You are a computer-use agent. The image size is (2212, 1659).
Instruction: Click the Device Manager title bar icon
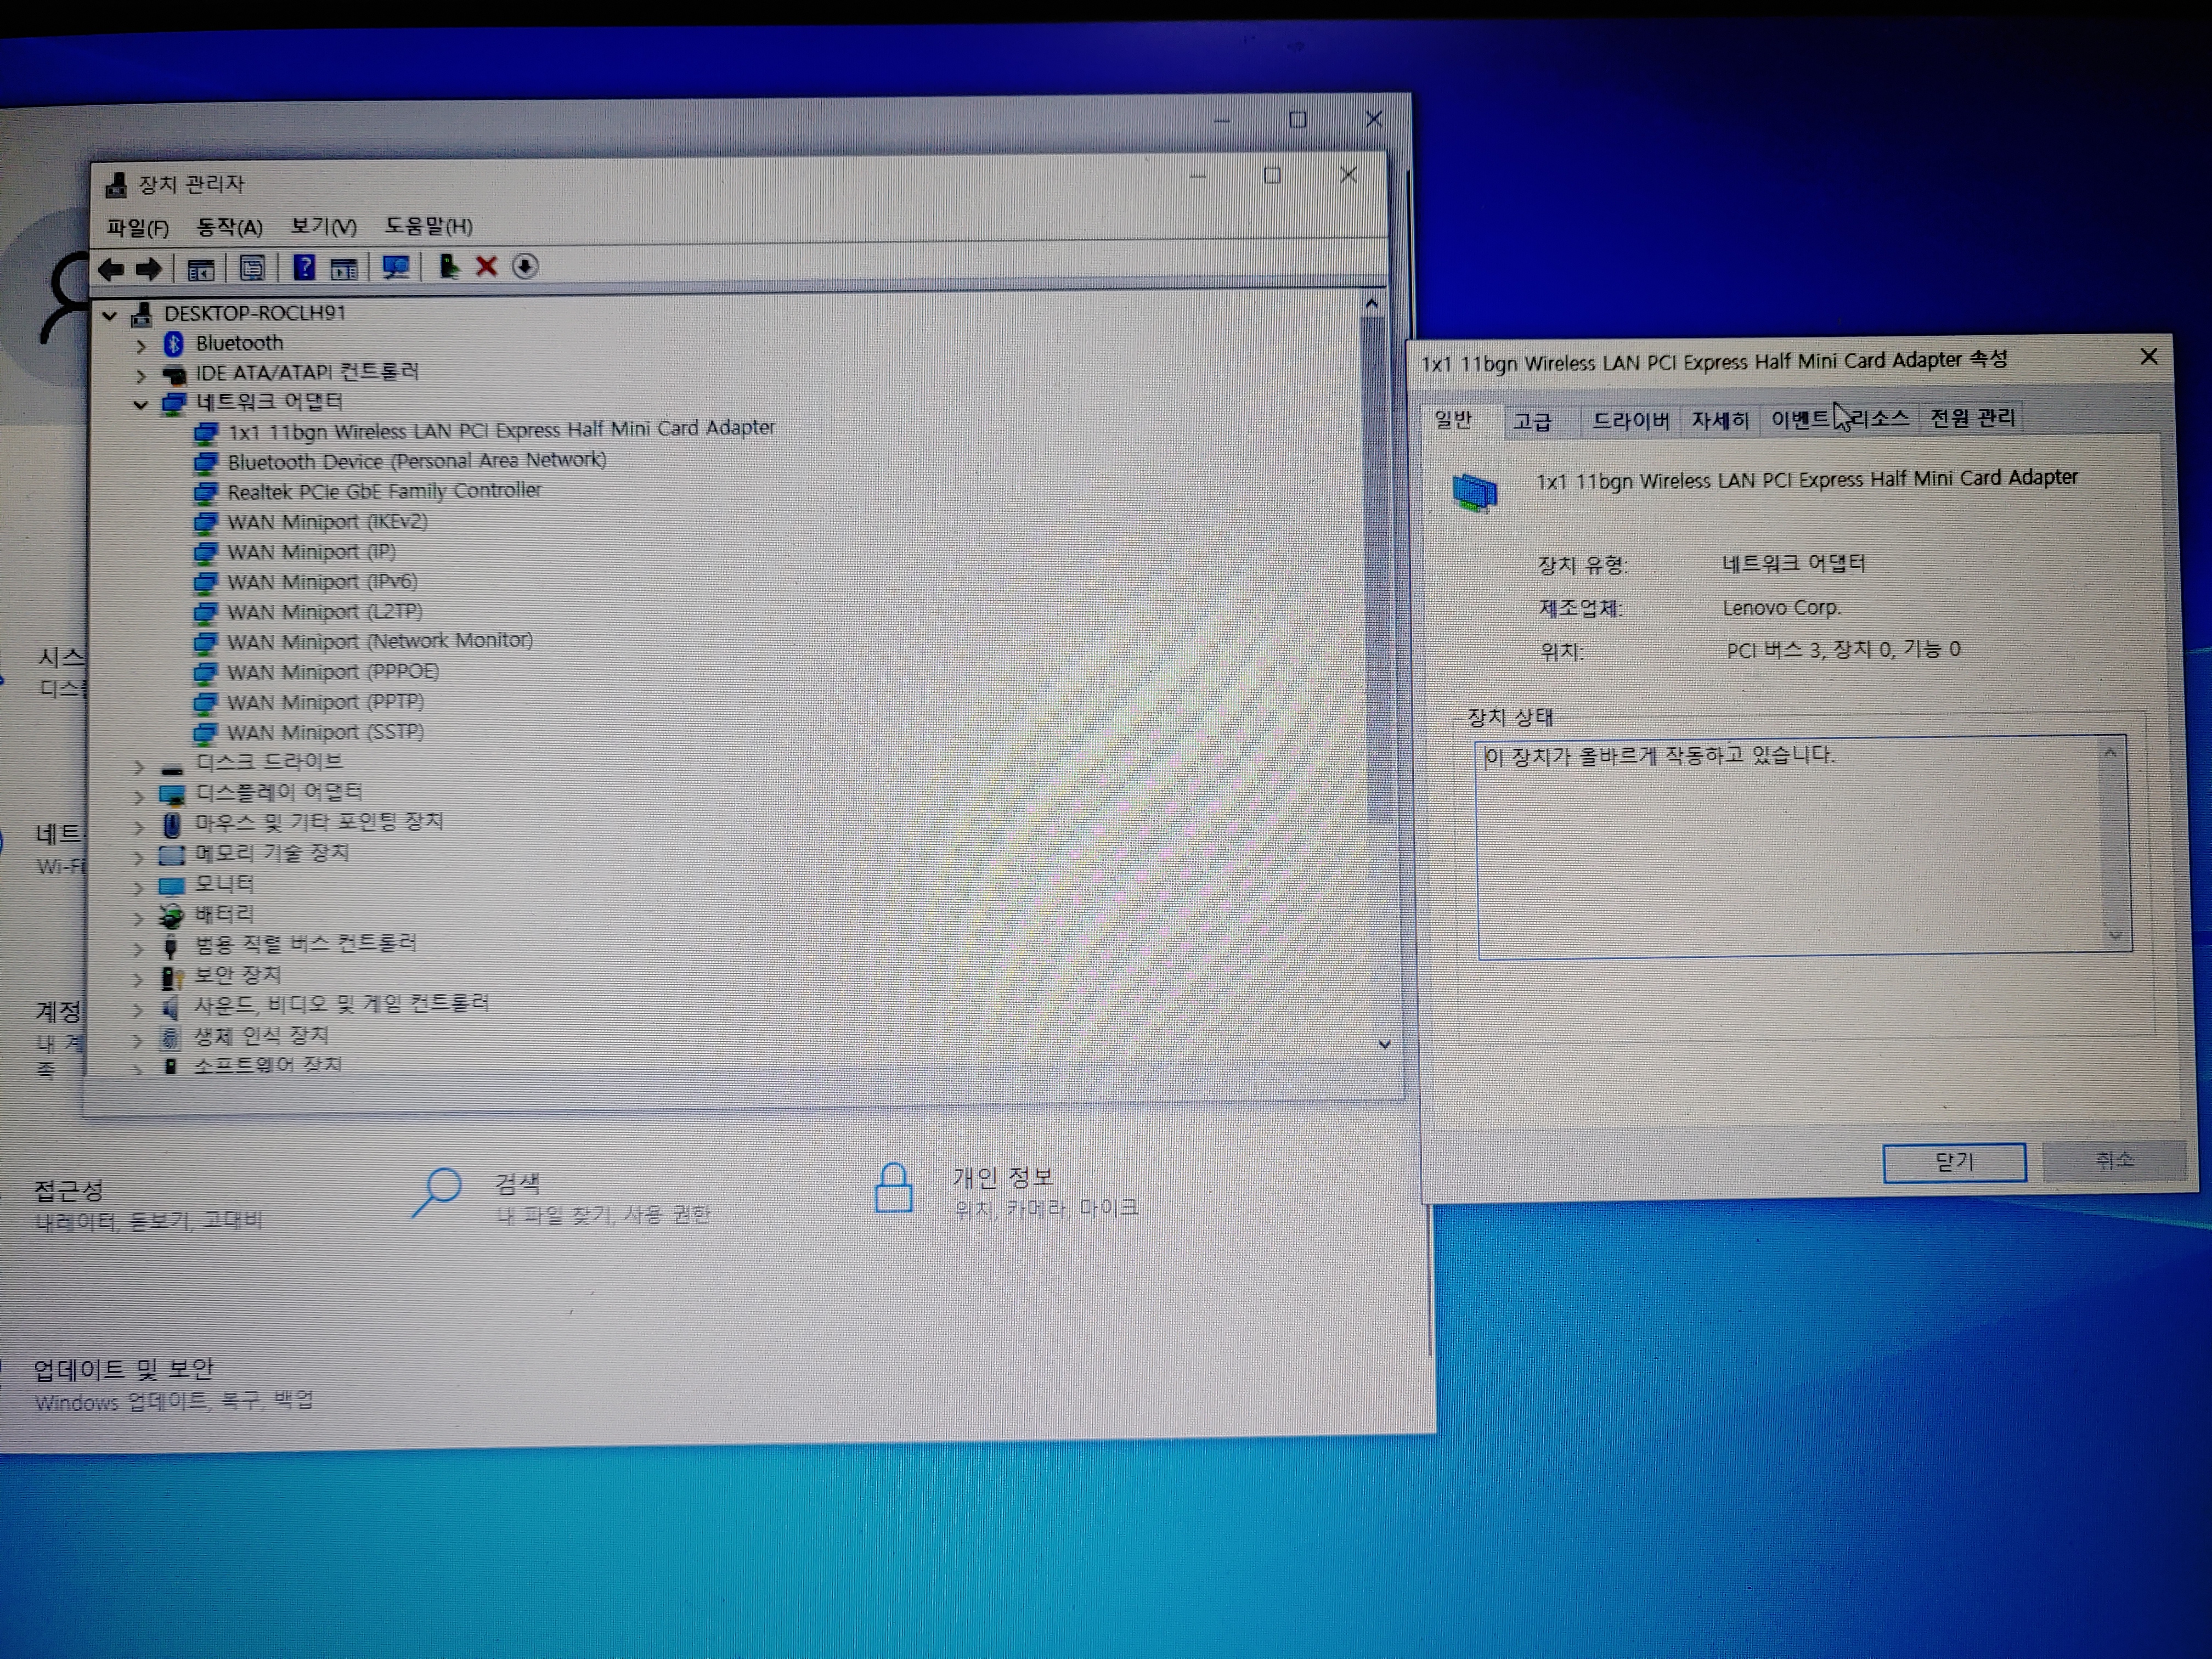tap(117, 186)
